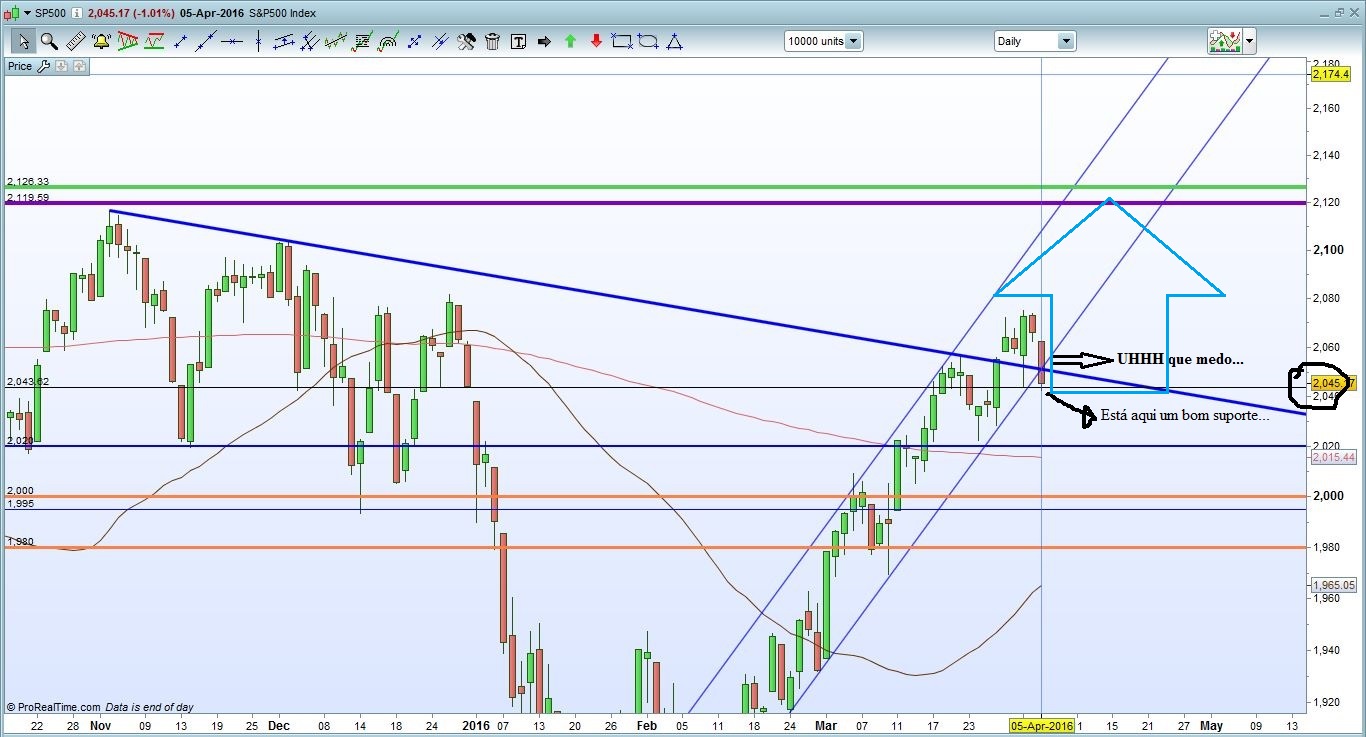The image size is (1366, 737).
Task: Open the alarm bell alert tool
Action: coord(101,41)
